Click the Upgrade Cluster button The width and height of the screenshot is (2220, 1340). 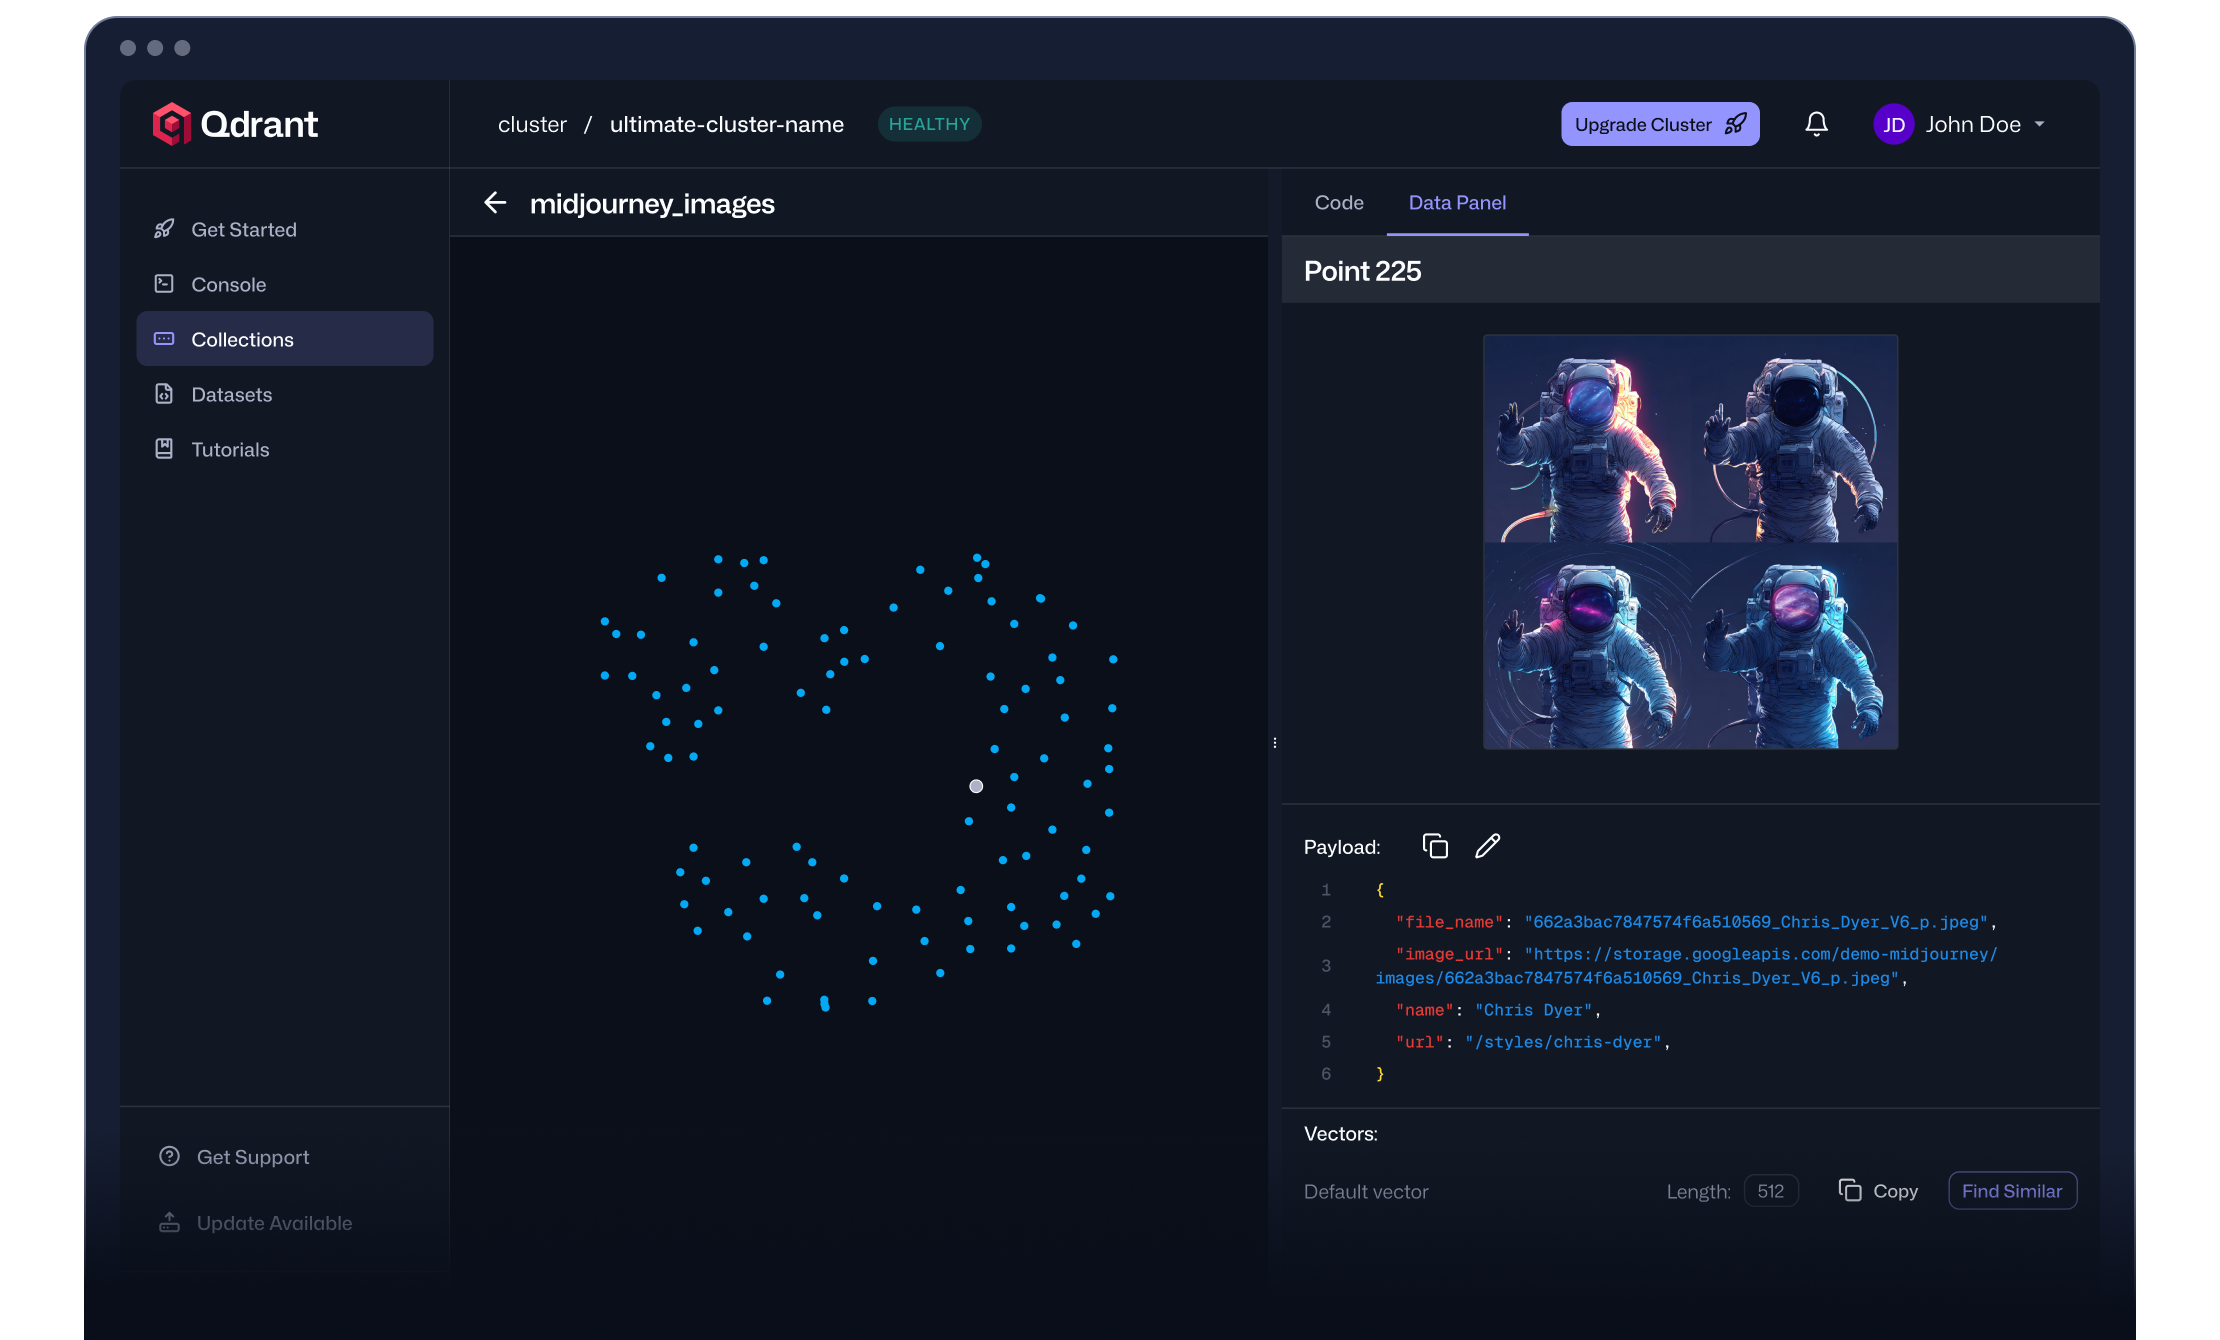click(1659, 124)
